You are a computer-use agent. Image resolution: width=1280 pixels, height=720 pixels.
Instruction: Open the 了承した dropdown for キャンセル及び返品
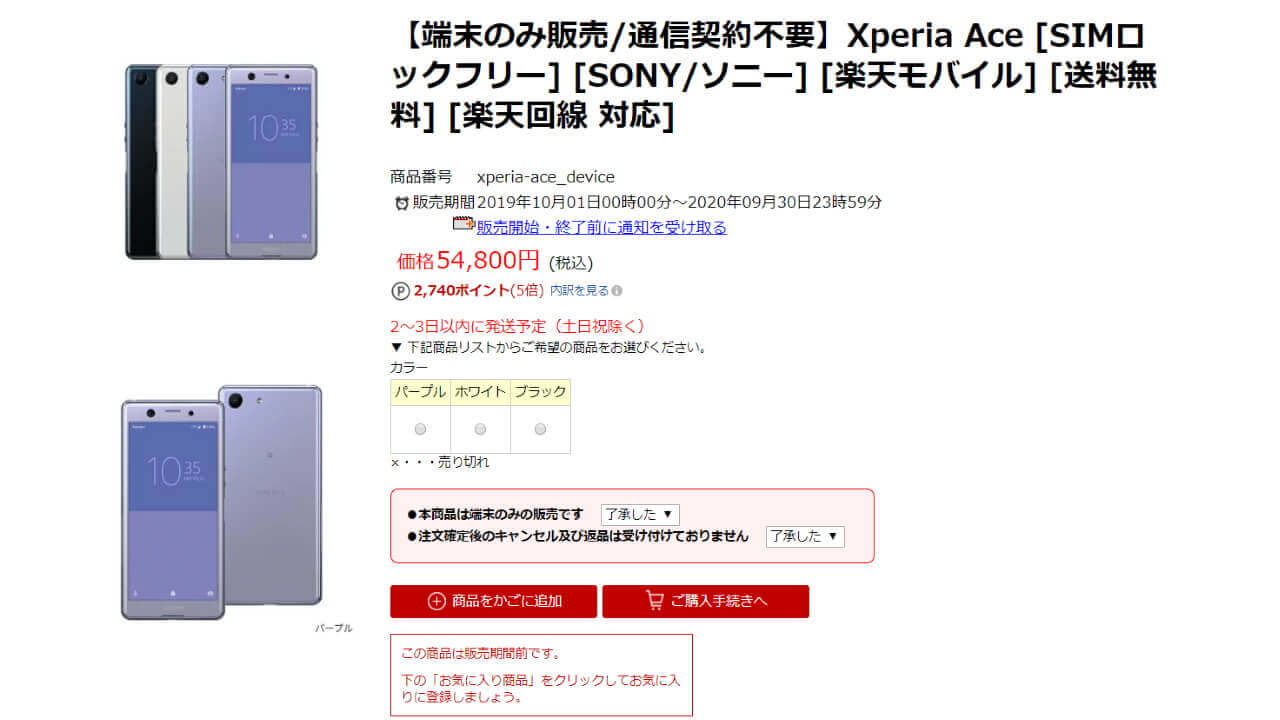[805, 536]
